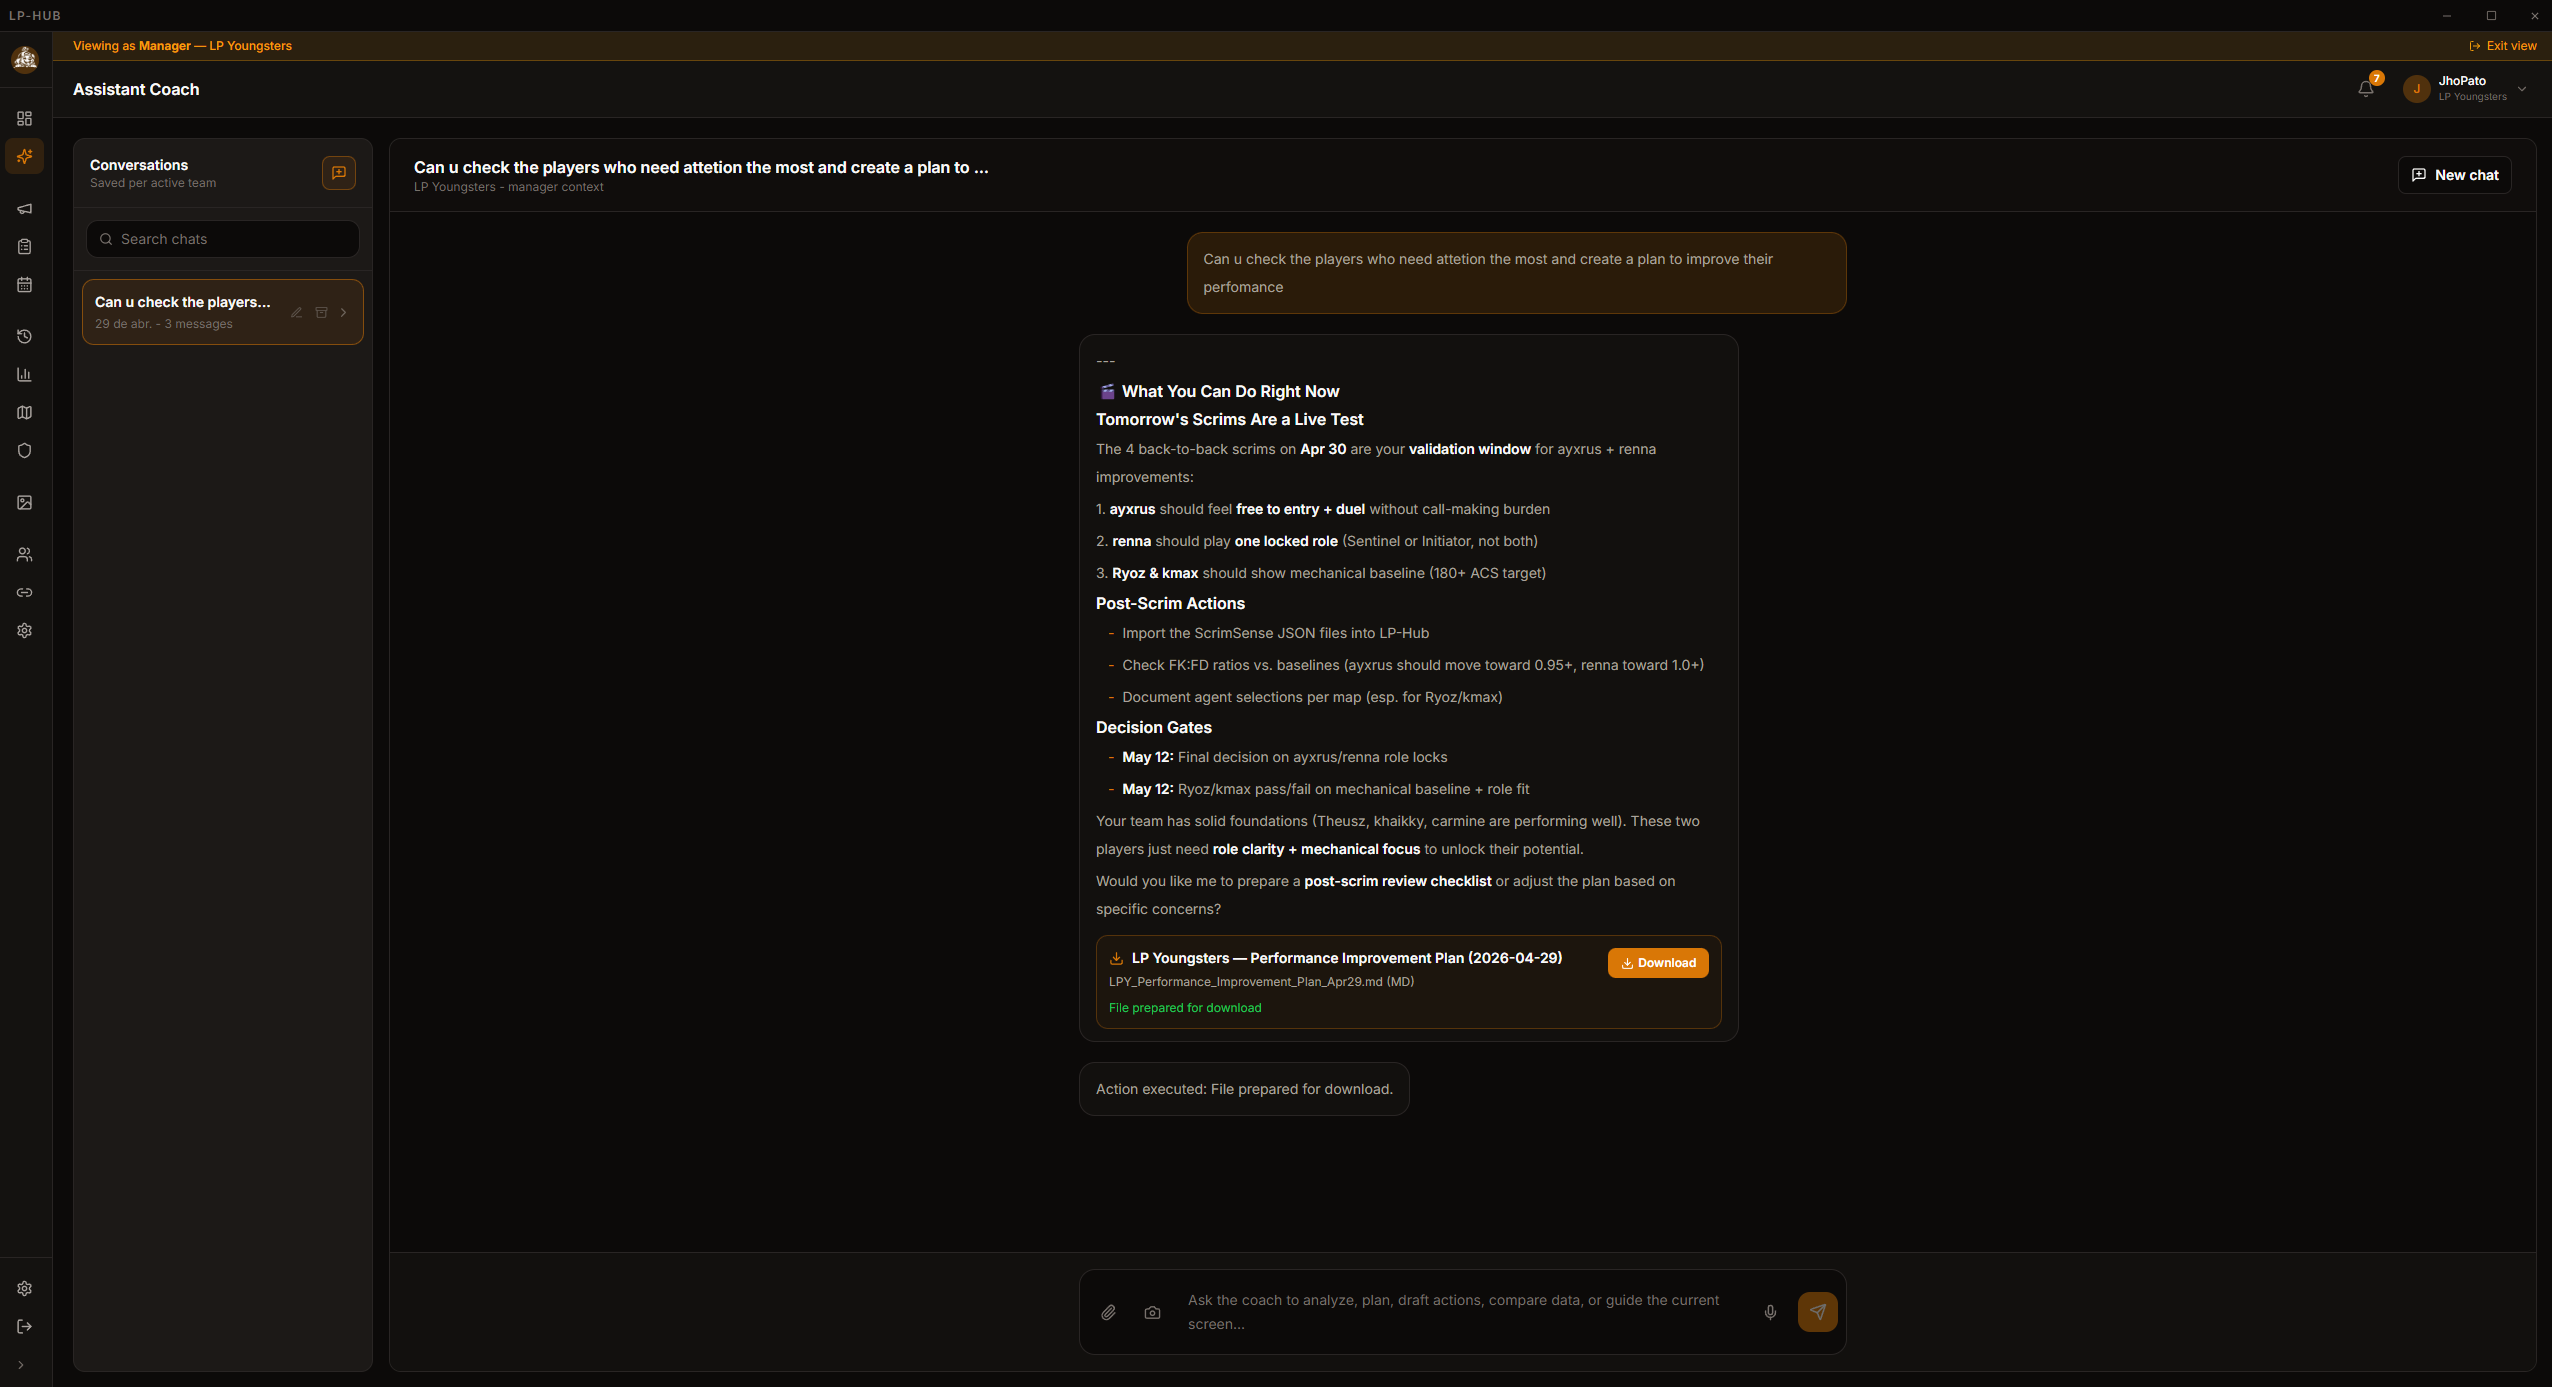The image size is (2552, 1387).
Task: Open the map icon in sidebar
Action: point(25,413)
